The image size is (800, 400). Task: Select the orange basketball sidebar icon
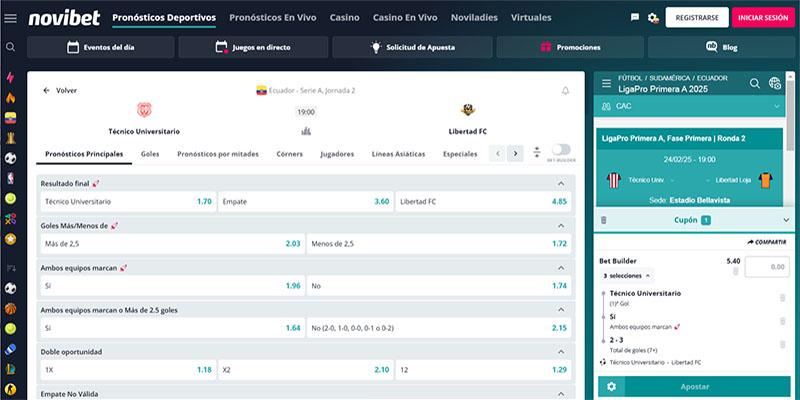(x=10, y=309)
